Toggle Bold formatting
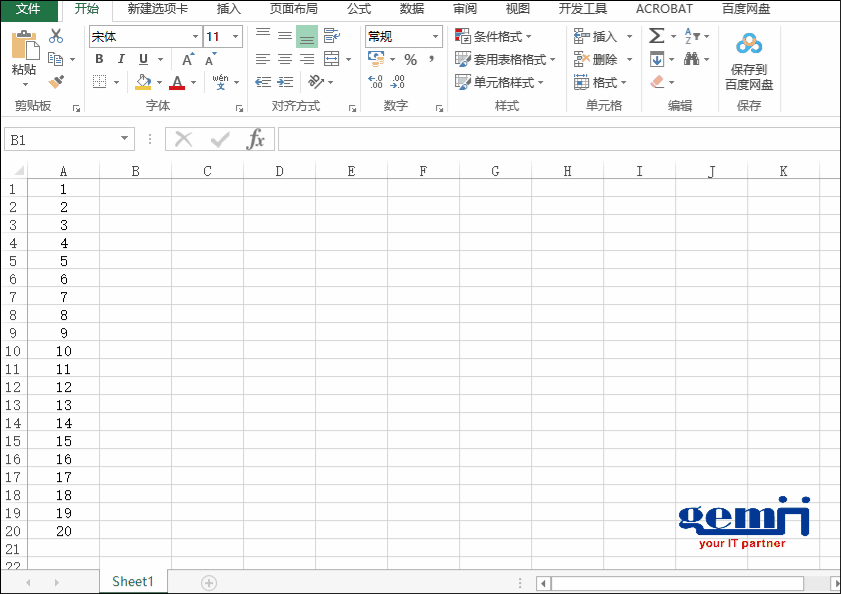Screen dimensions: 841x594 99,59
